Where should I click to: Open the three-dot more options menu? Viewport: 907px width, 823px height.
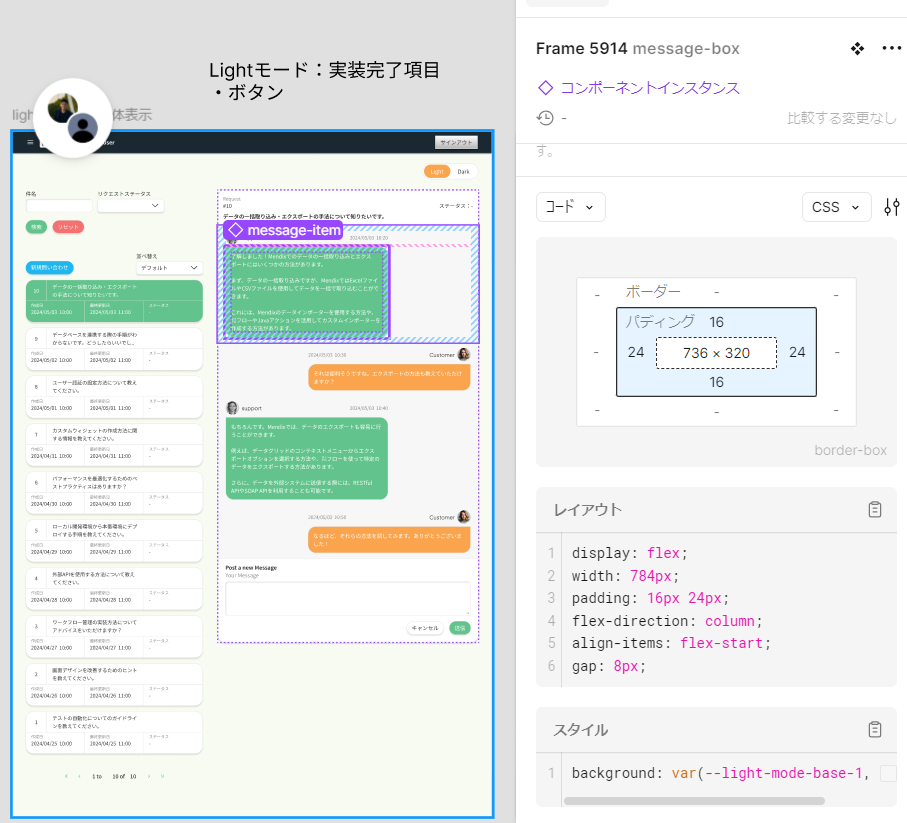tap(891, 49)
